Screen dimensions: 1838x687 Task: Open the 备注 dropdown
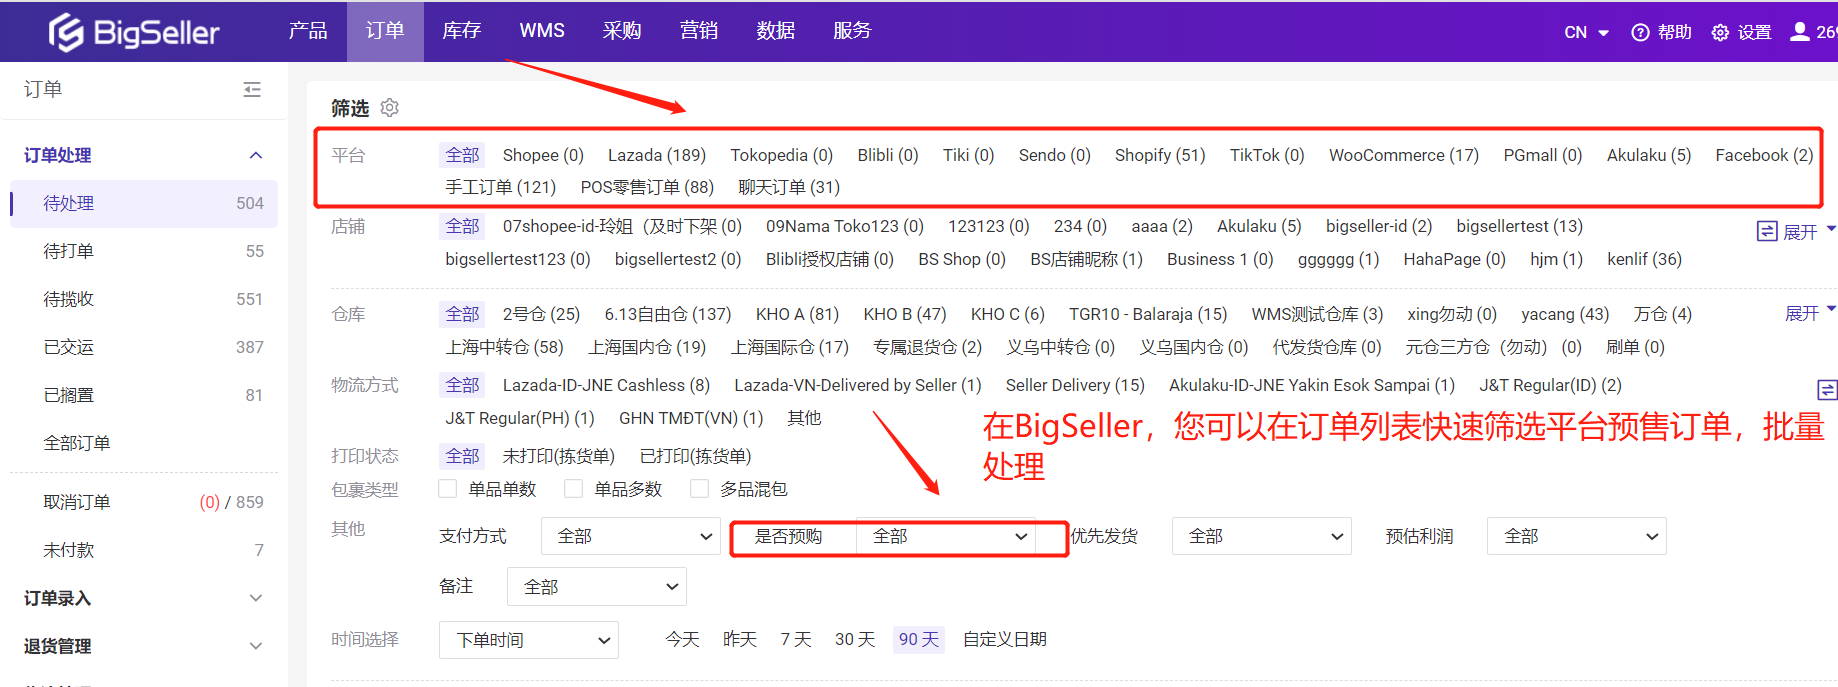tap(597, 586)
